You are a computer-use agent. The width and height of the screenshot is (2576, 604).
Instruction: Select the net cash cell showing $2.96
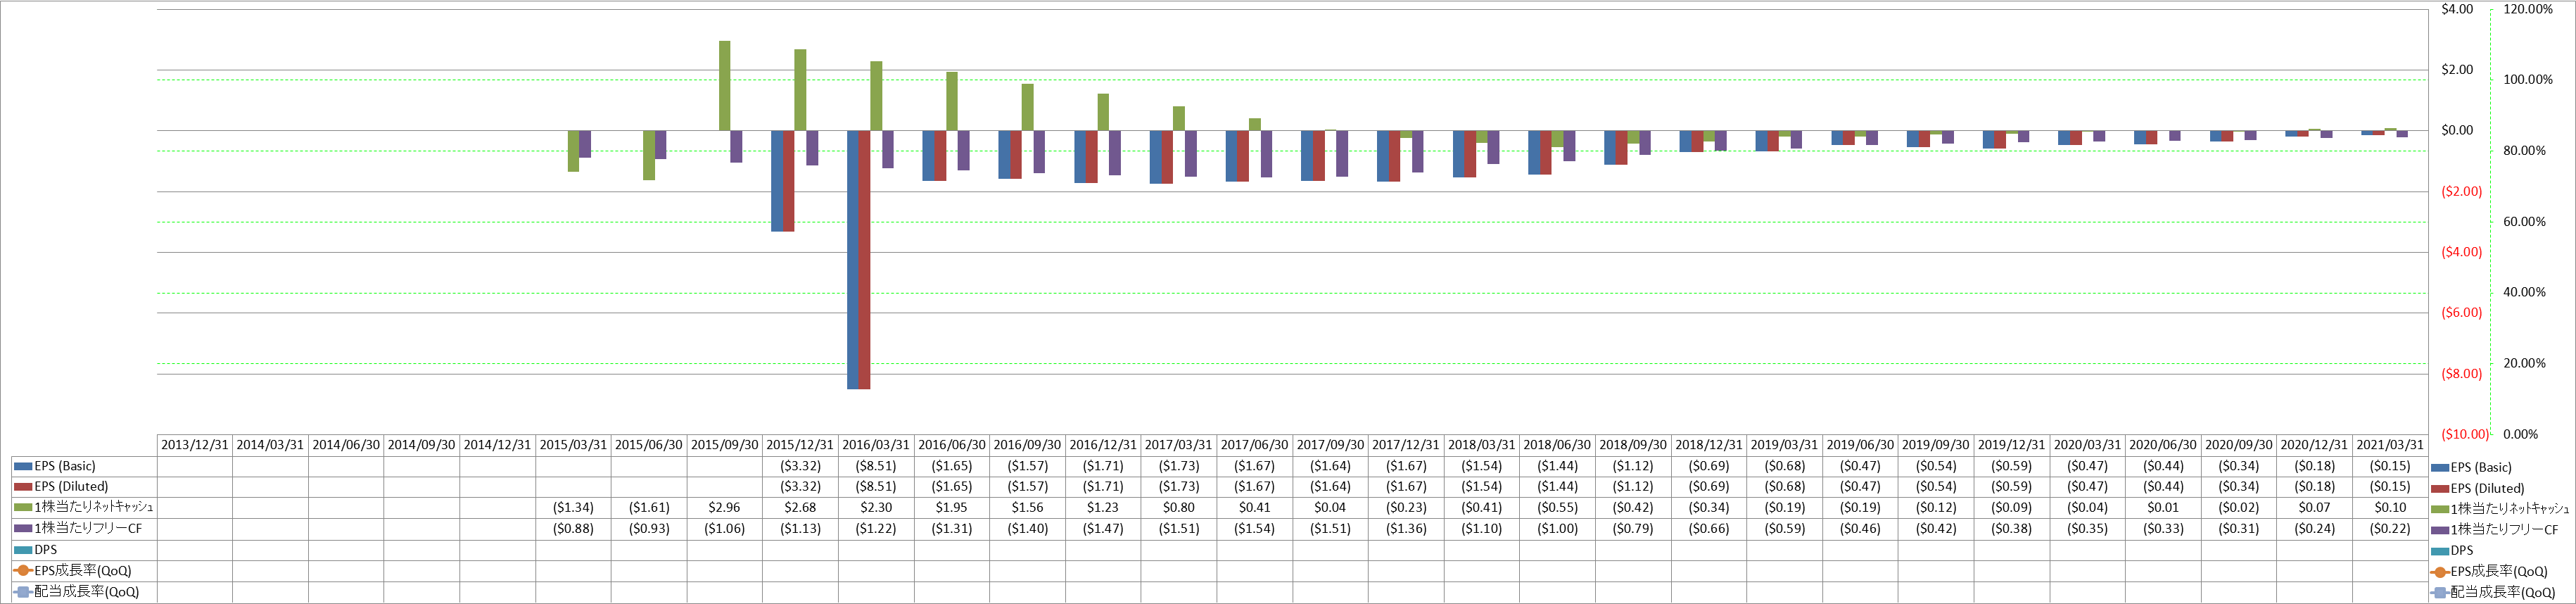[725, 508]
